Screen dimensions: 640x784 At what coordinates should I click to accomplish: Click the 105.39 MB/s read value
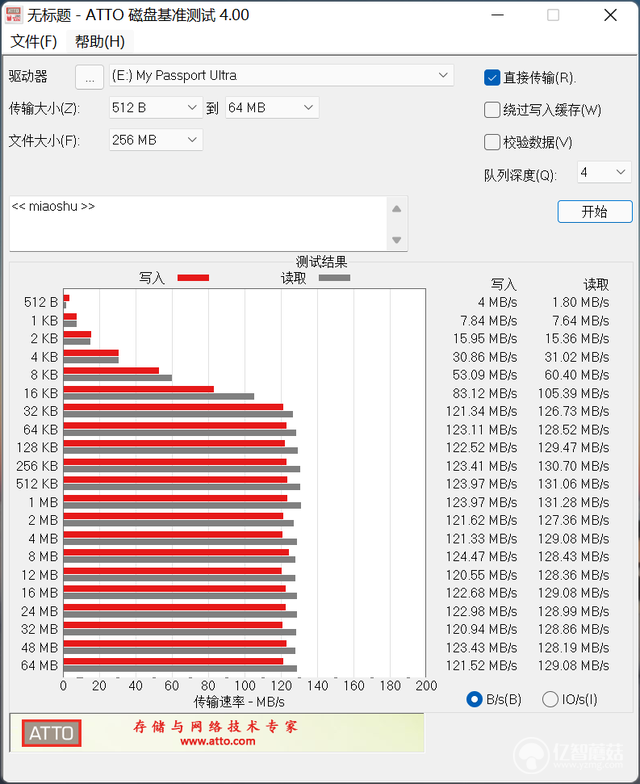(574, 394)
